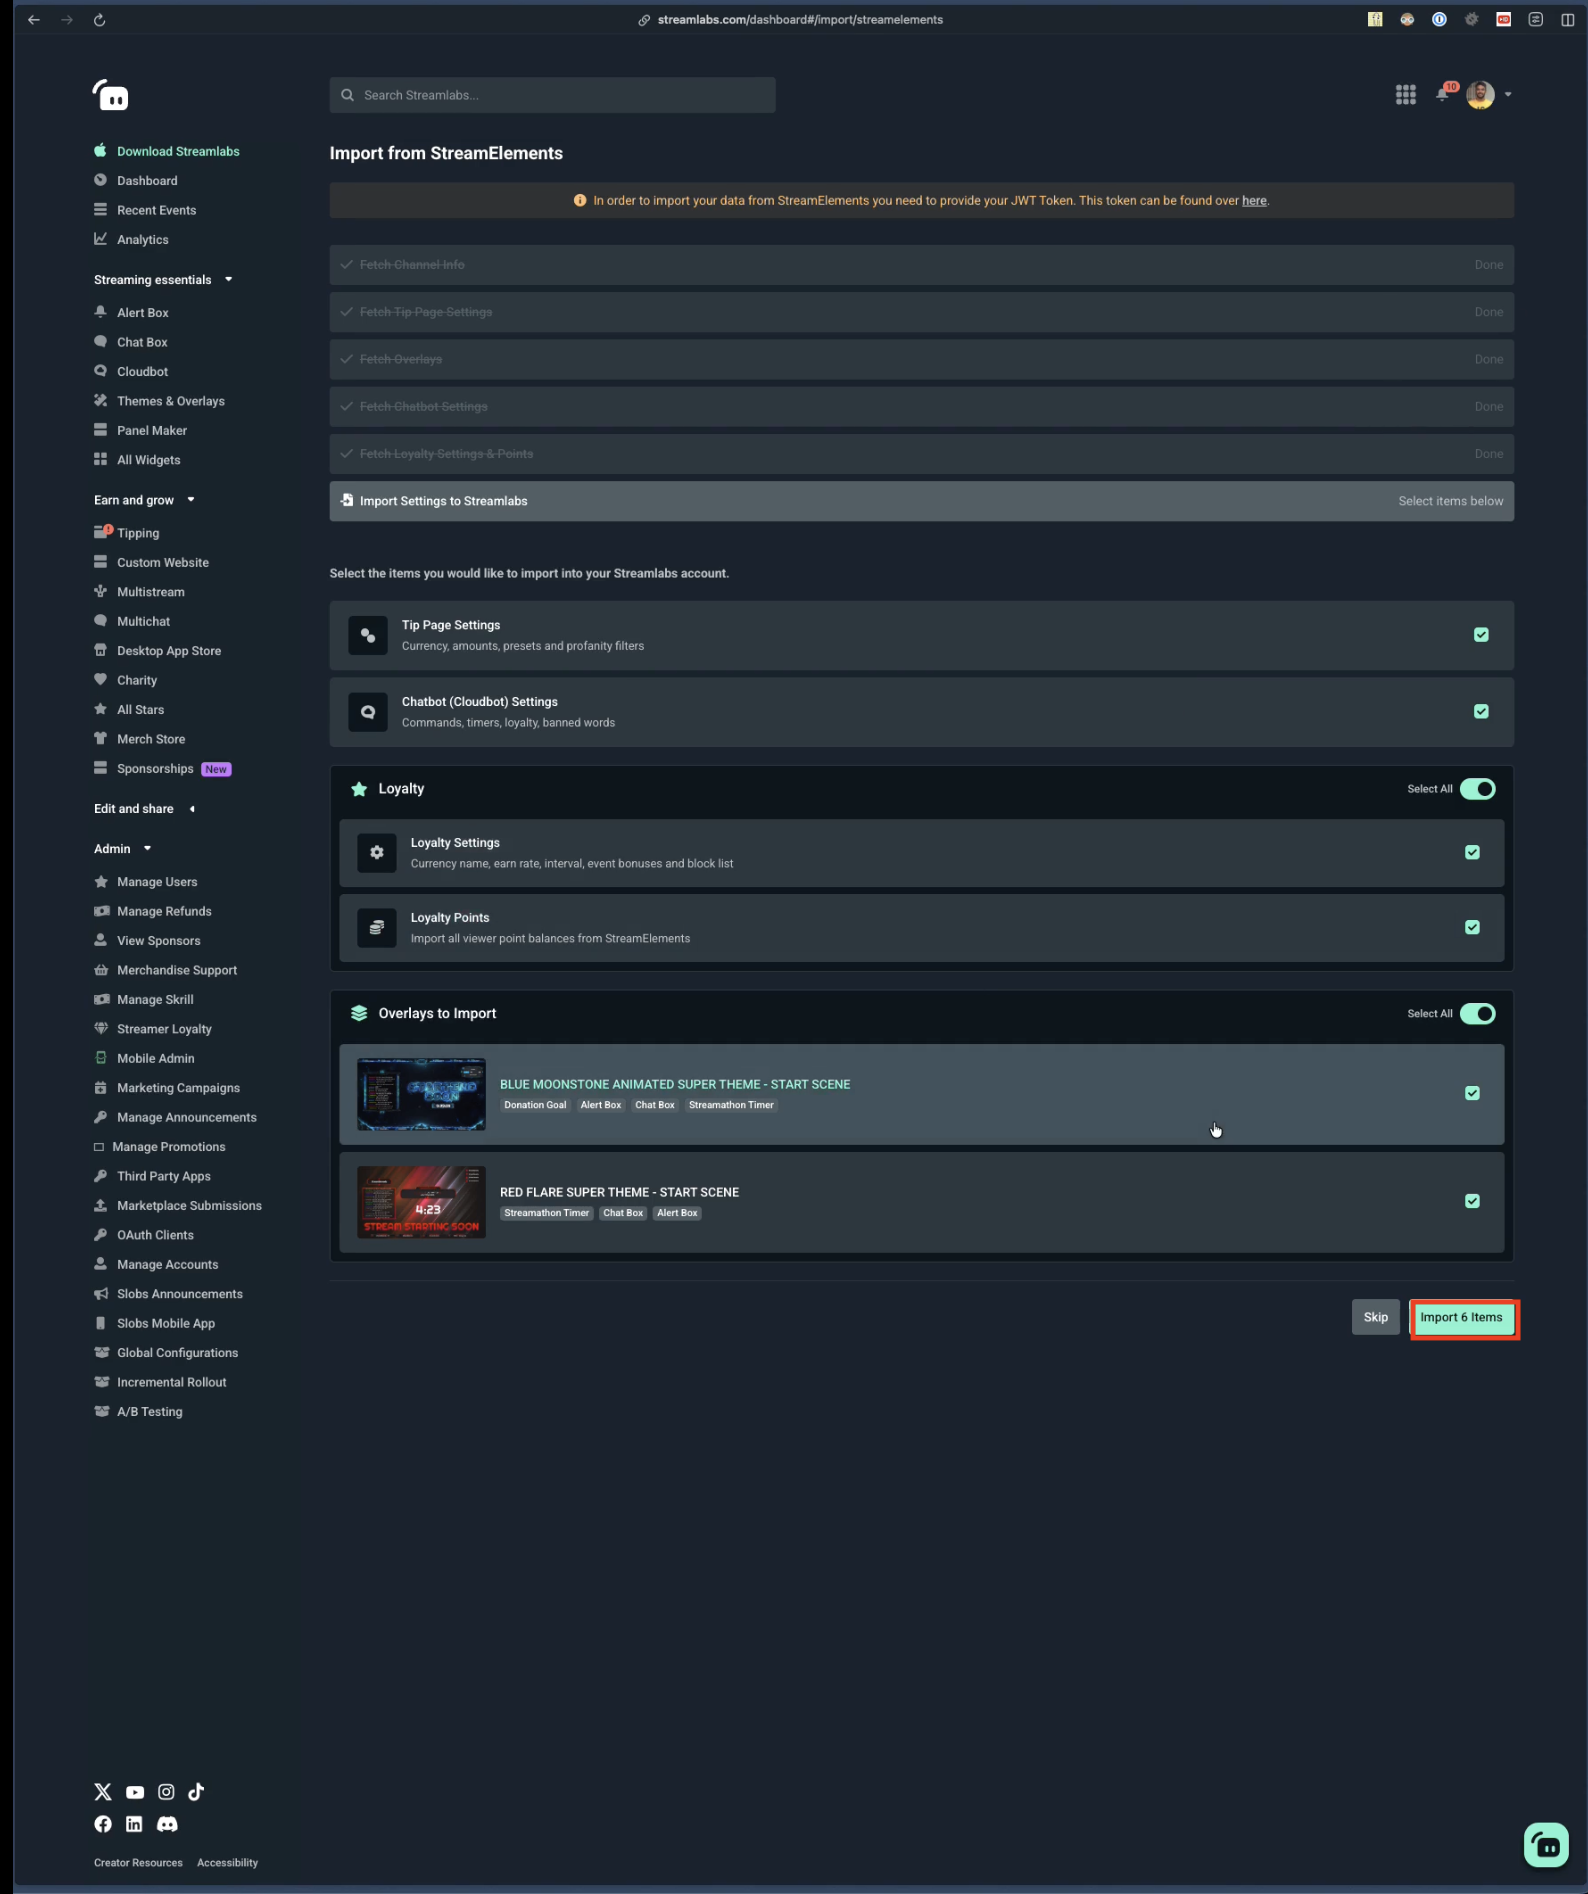Uncheck Chatbot (Cloudbot) Settings checkbox

click(x=1481, y=712)
